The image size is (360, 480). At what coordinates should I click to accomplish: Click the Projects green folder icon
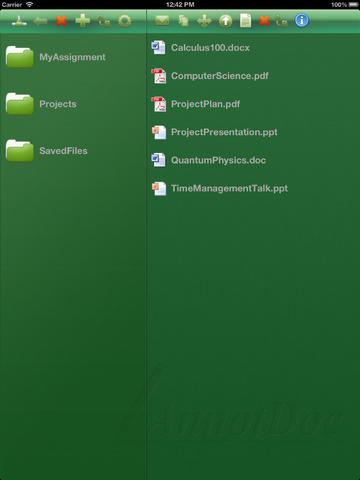coord(20,104)
